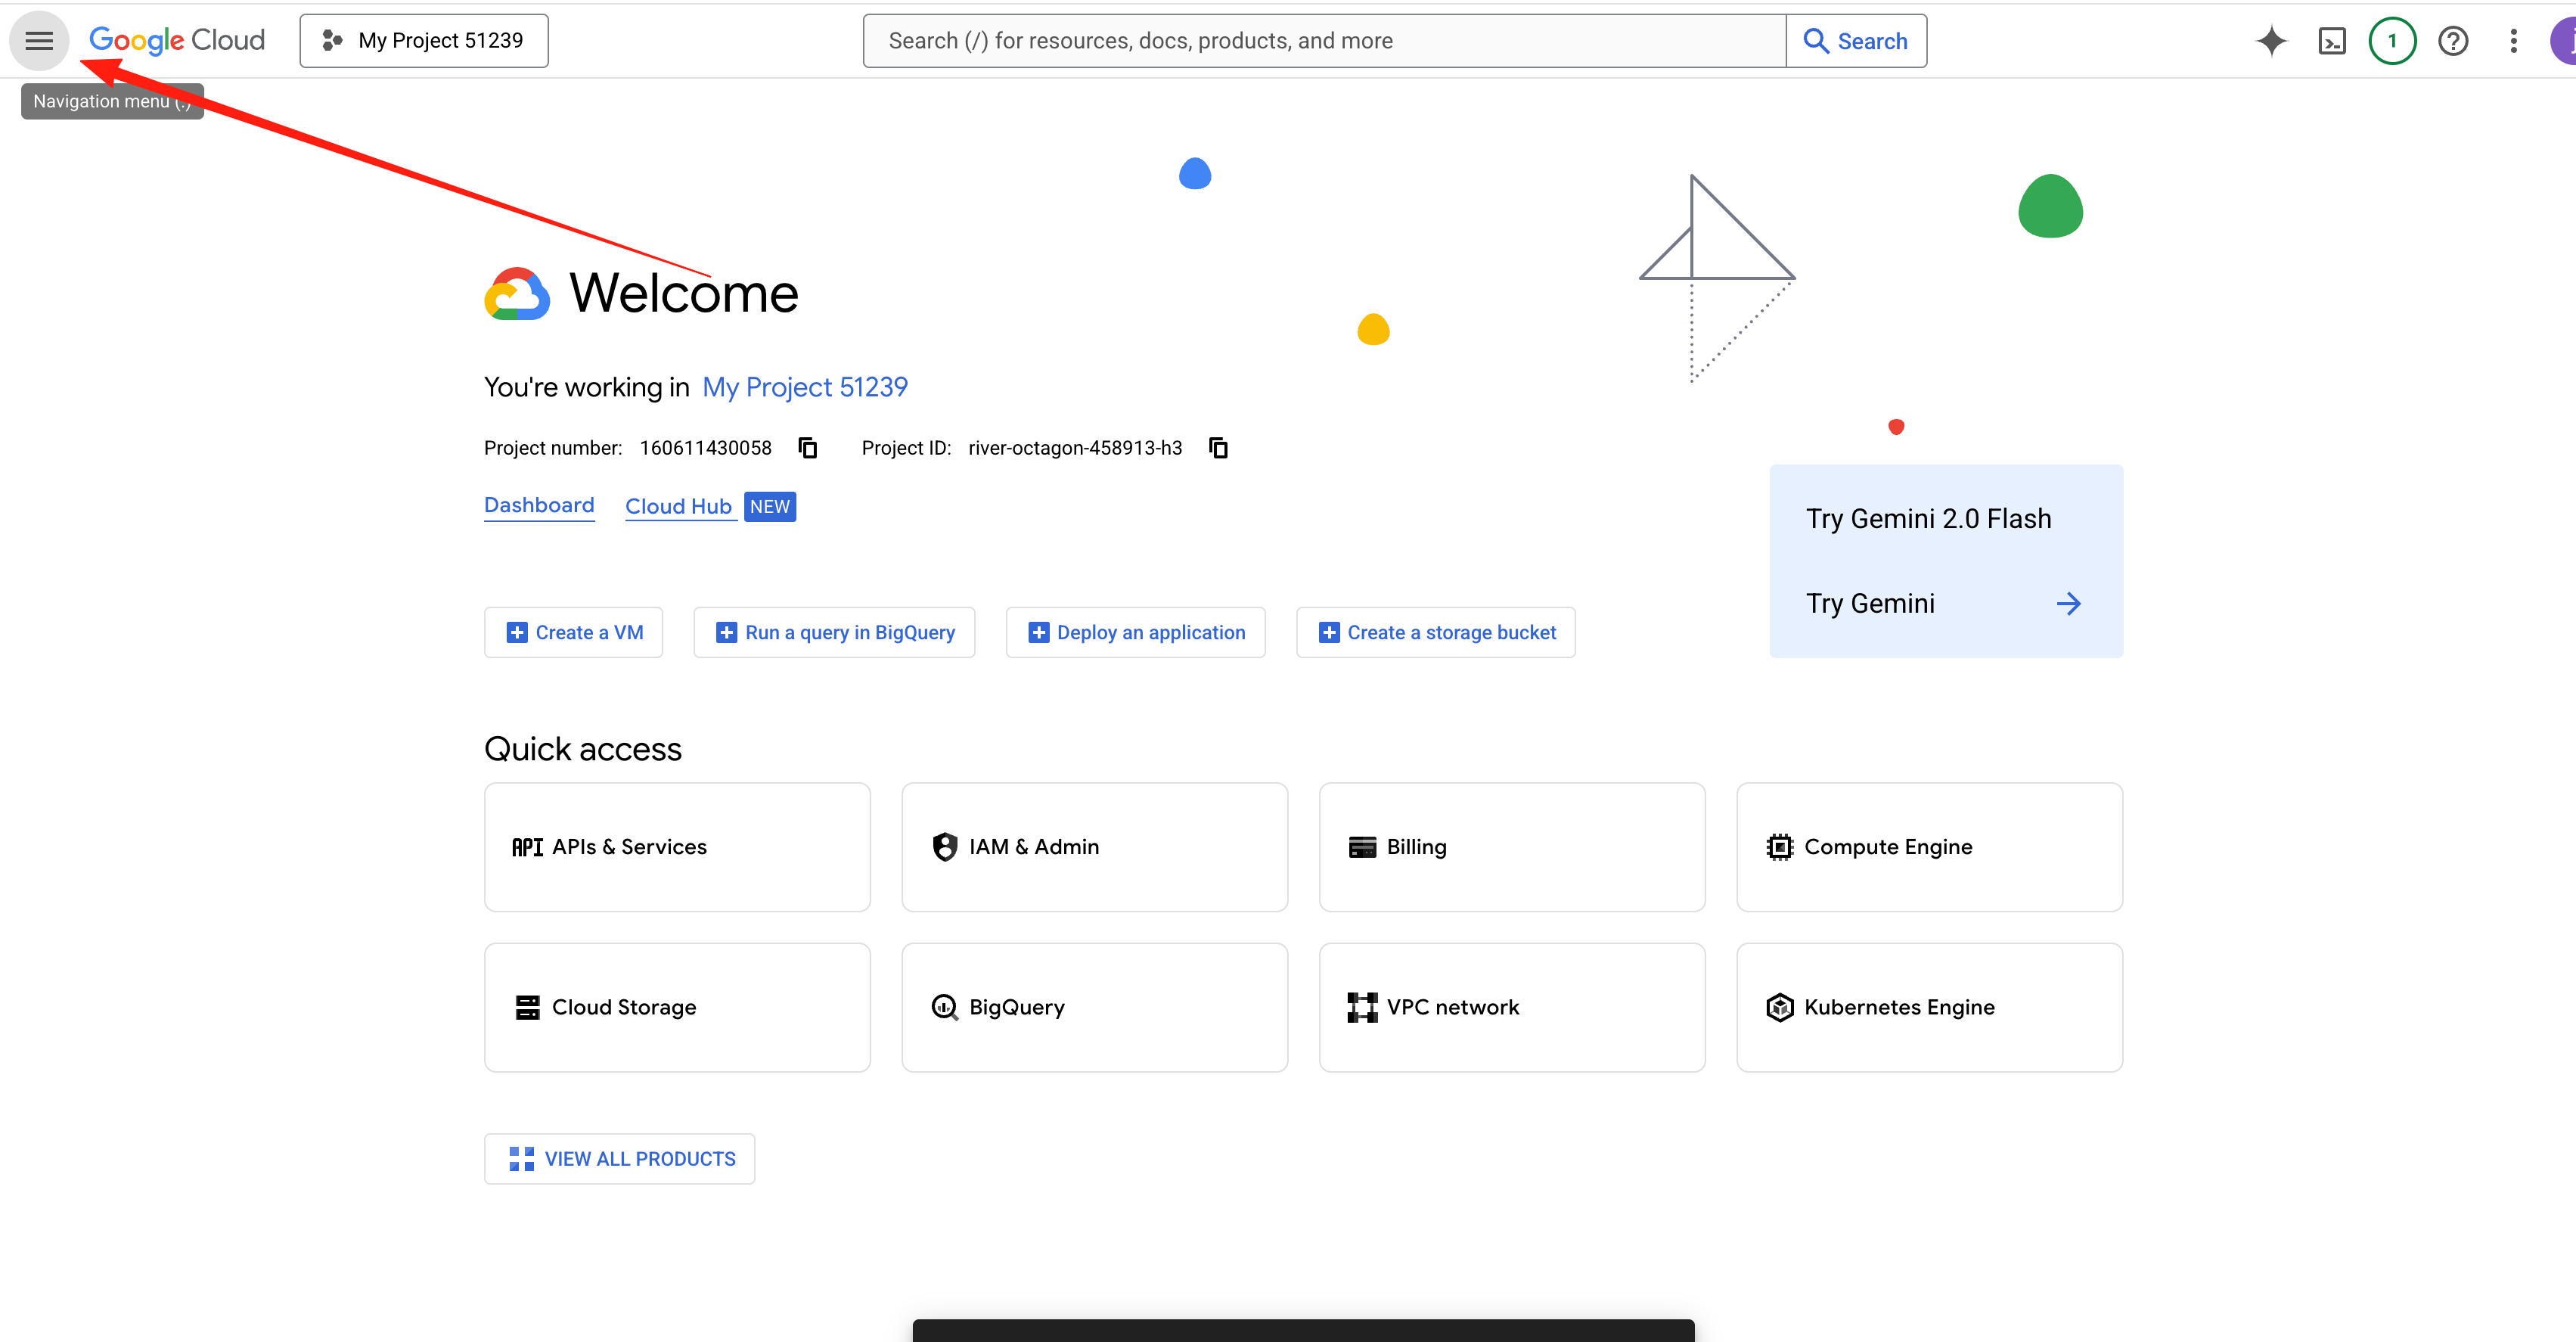This screenshot has width=2576, height=1342.
Task: Click the API icon in APIs & Services
Action: [527, 847]
